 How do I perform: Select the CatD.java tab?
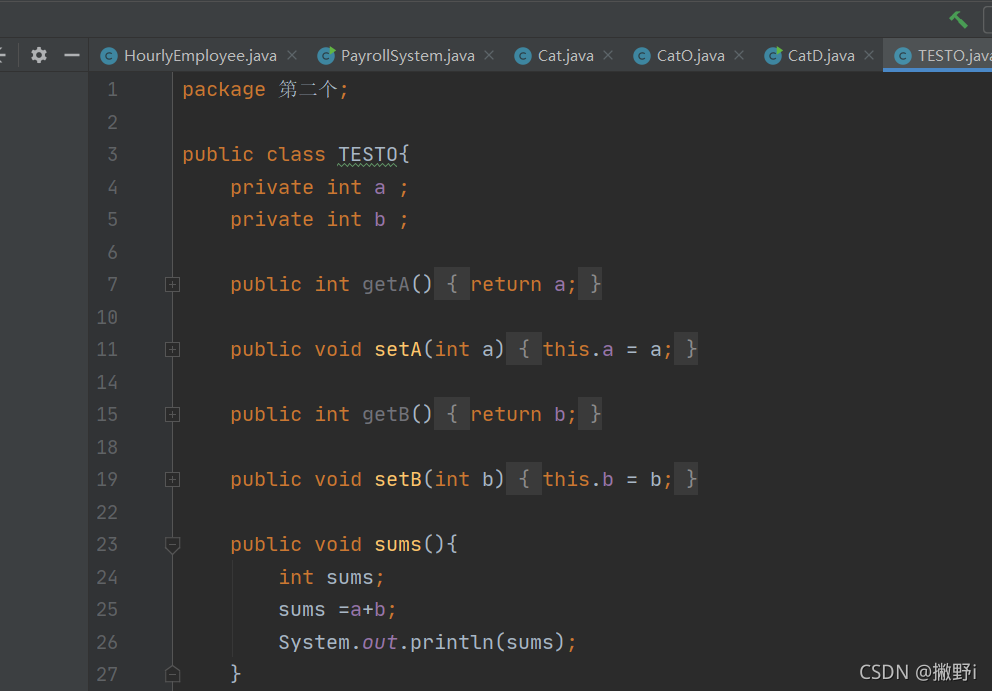pyautogui.click(x=821, y=56)
